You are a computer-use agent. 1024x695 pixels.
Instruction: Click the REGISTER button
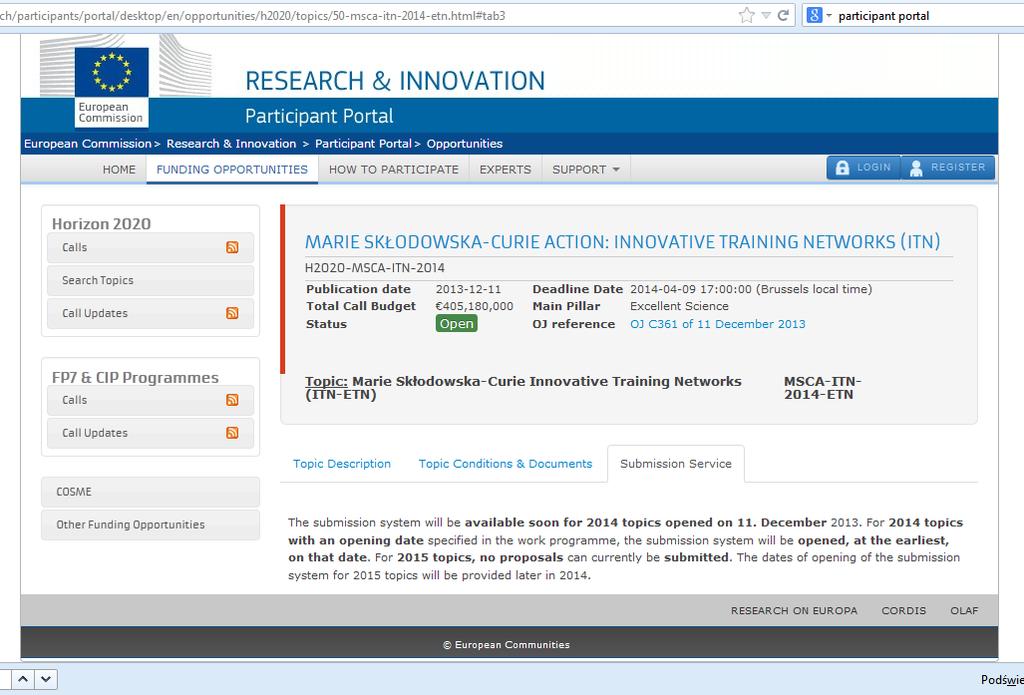point(948,168)
